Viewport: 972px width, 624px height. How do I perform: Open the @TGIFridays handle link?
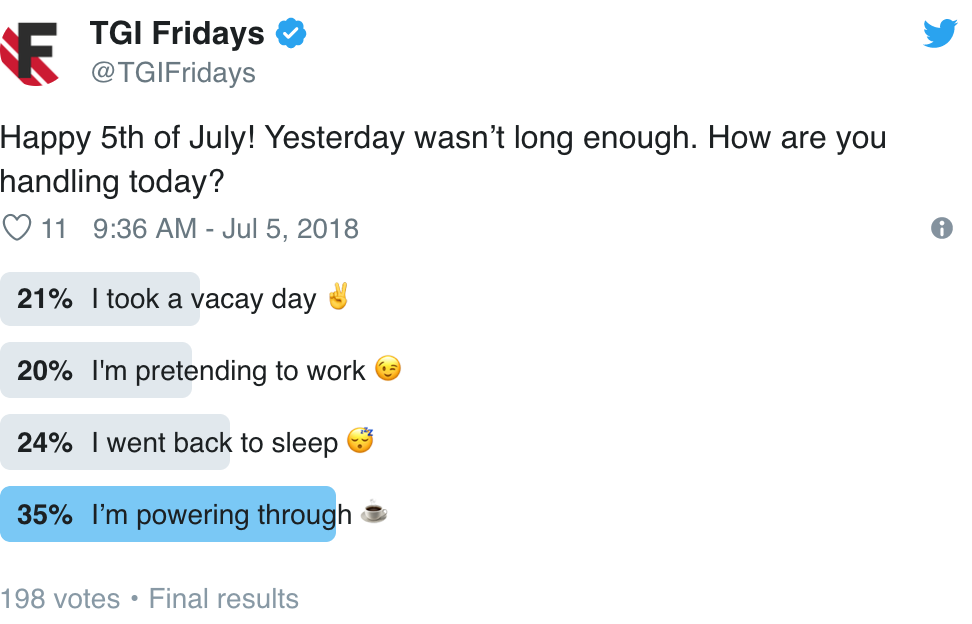173,73
